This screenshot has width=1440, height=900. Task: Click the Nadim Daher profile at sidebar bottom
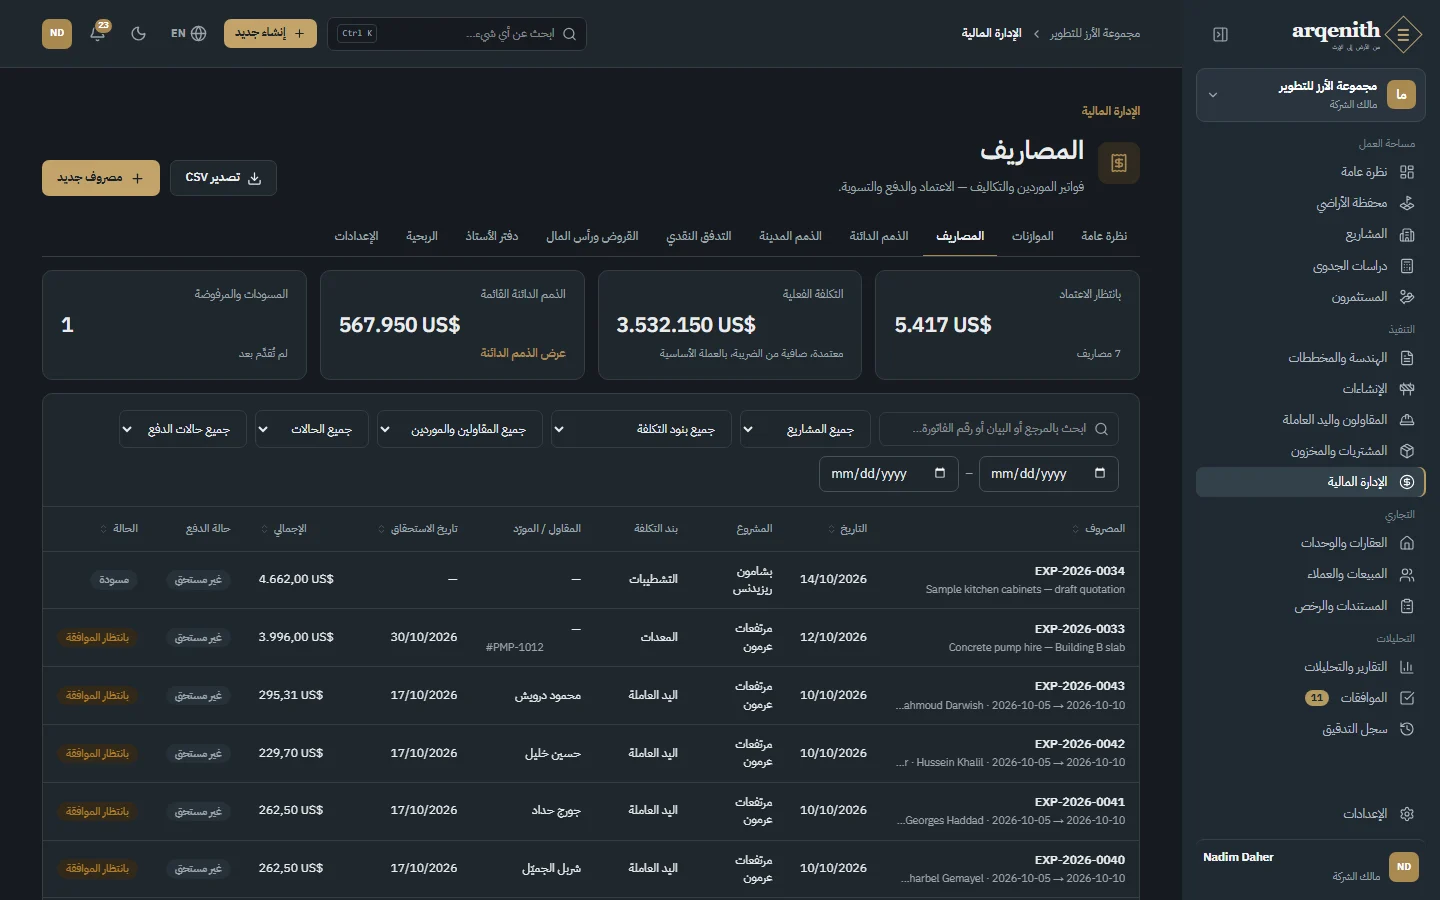point(1311,866)
